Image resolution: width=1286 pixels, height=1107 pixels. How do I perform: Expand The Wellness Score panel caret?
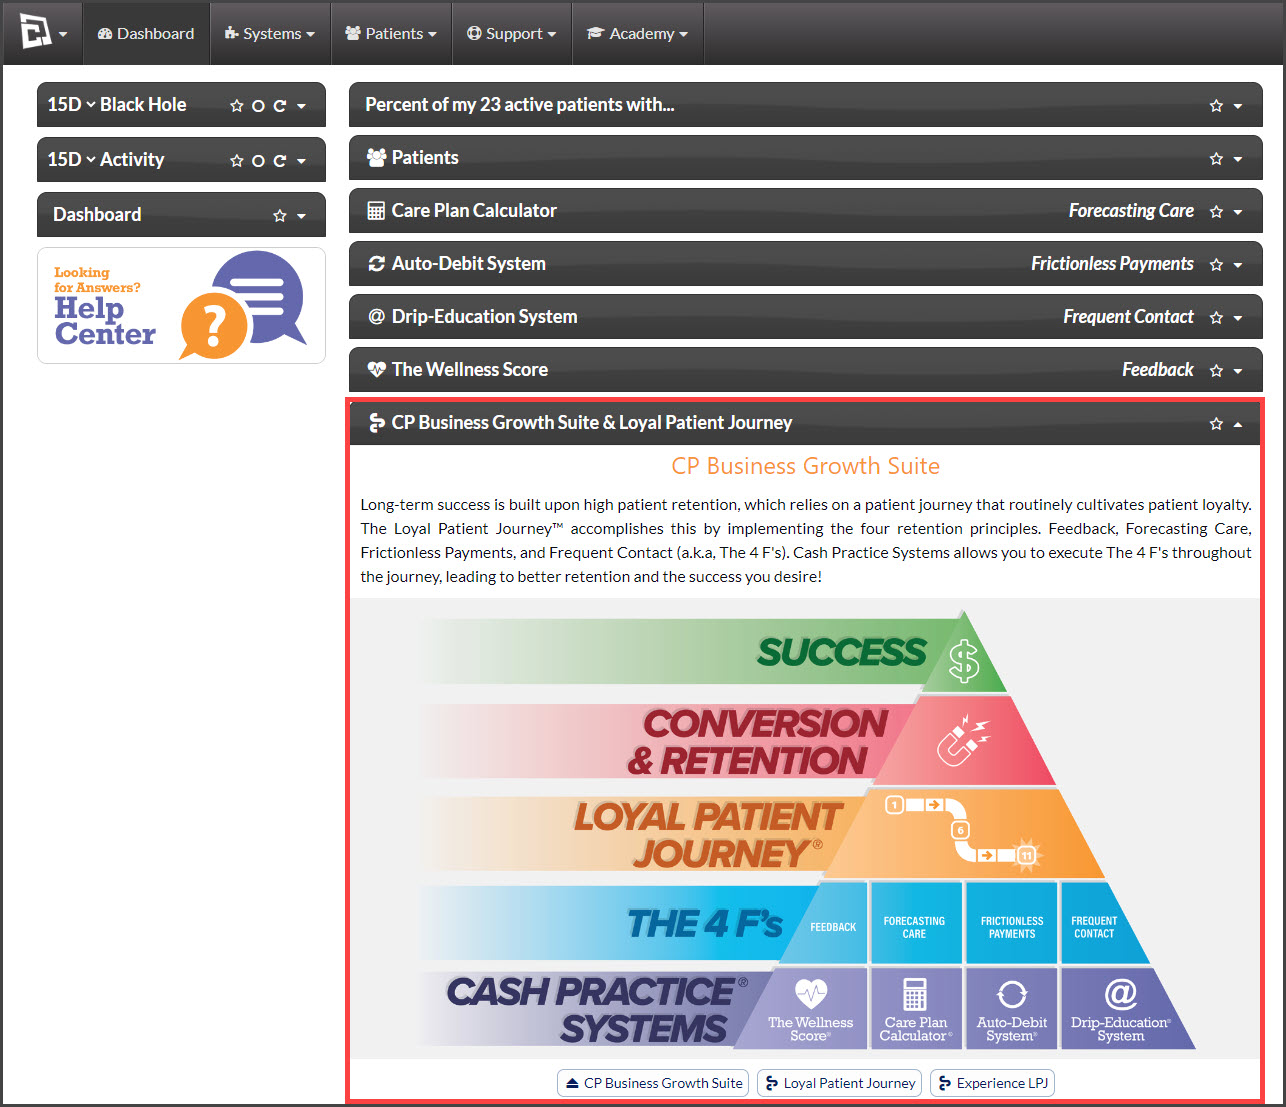coord(1238,371)
